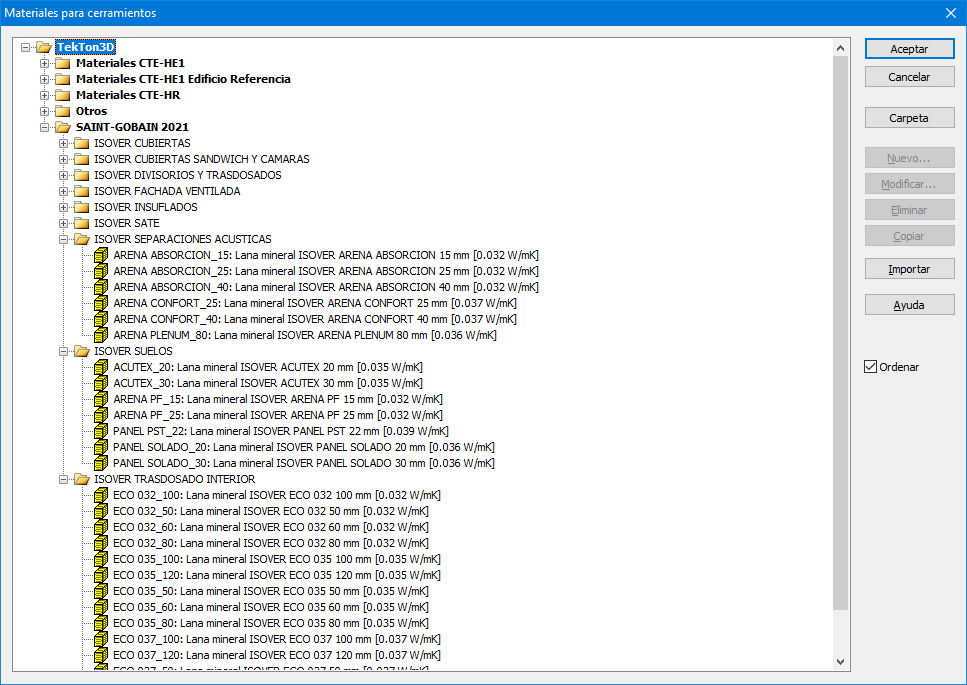Click the tree scrollbar down arrow
967x685 pixels.
[841, 662]
